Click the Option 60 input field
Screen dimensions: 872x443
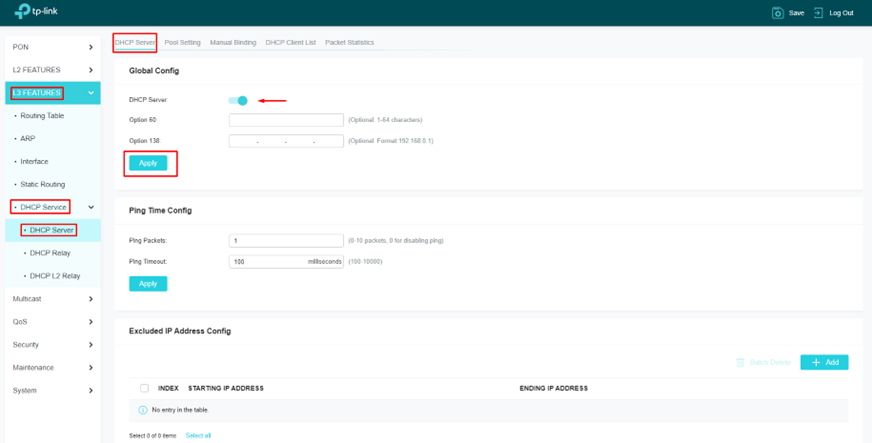click(286, 120)
